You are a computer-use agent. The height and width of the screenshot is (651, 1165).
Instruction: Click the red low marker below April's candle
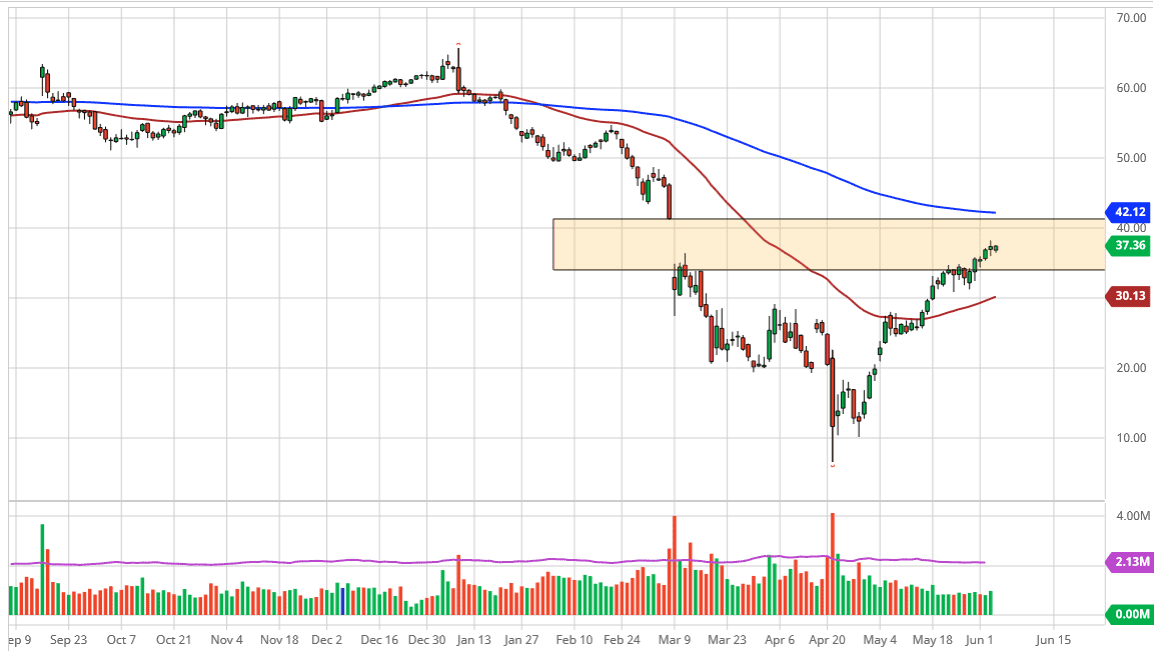(x=832, y=465)
